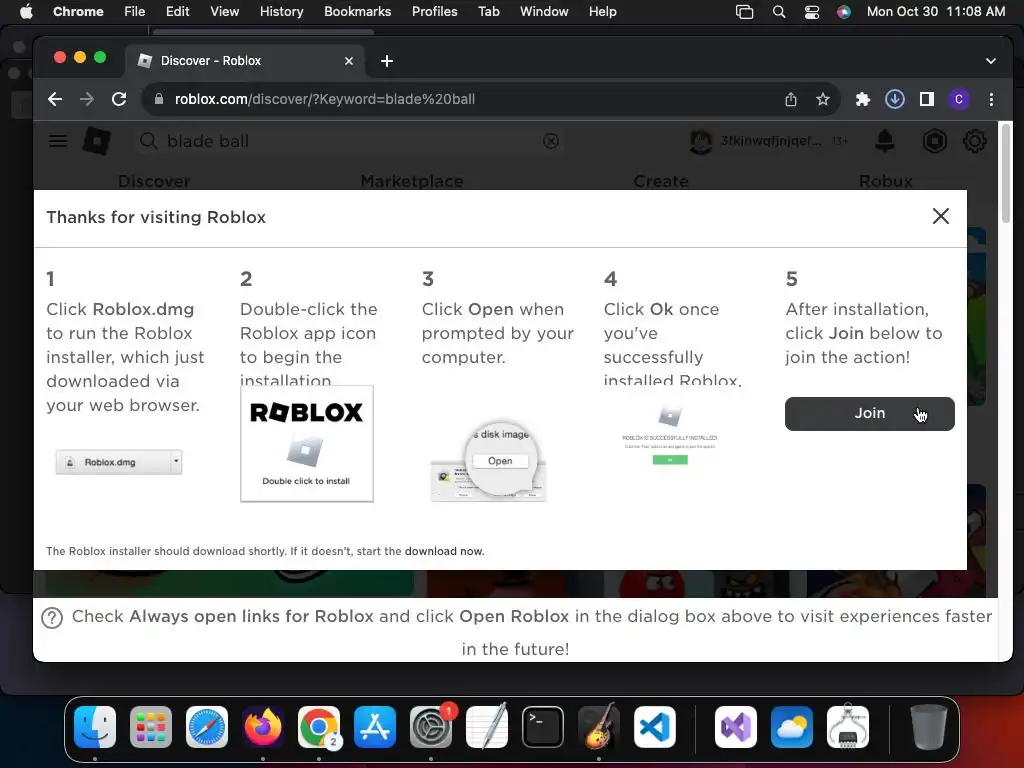Launch Firefox from the Dock

click(263, 727)
